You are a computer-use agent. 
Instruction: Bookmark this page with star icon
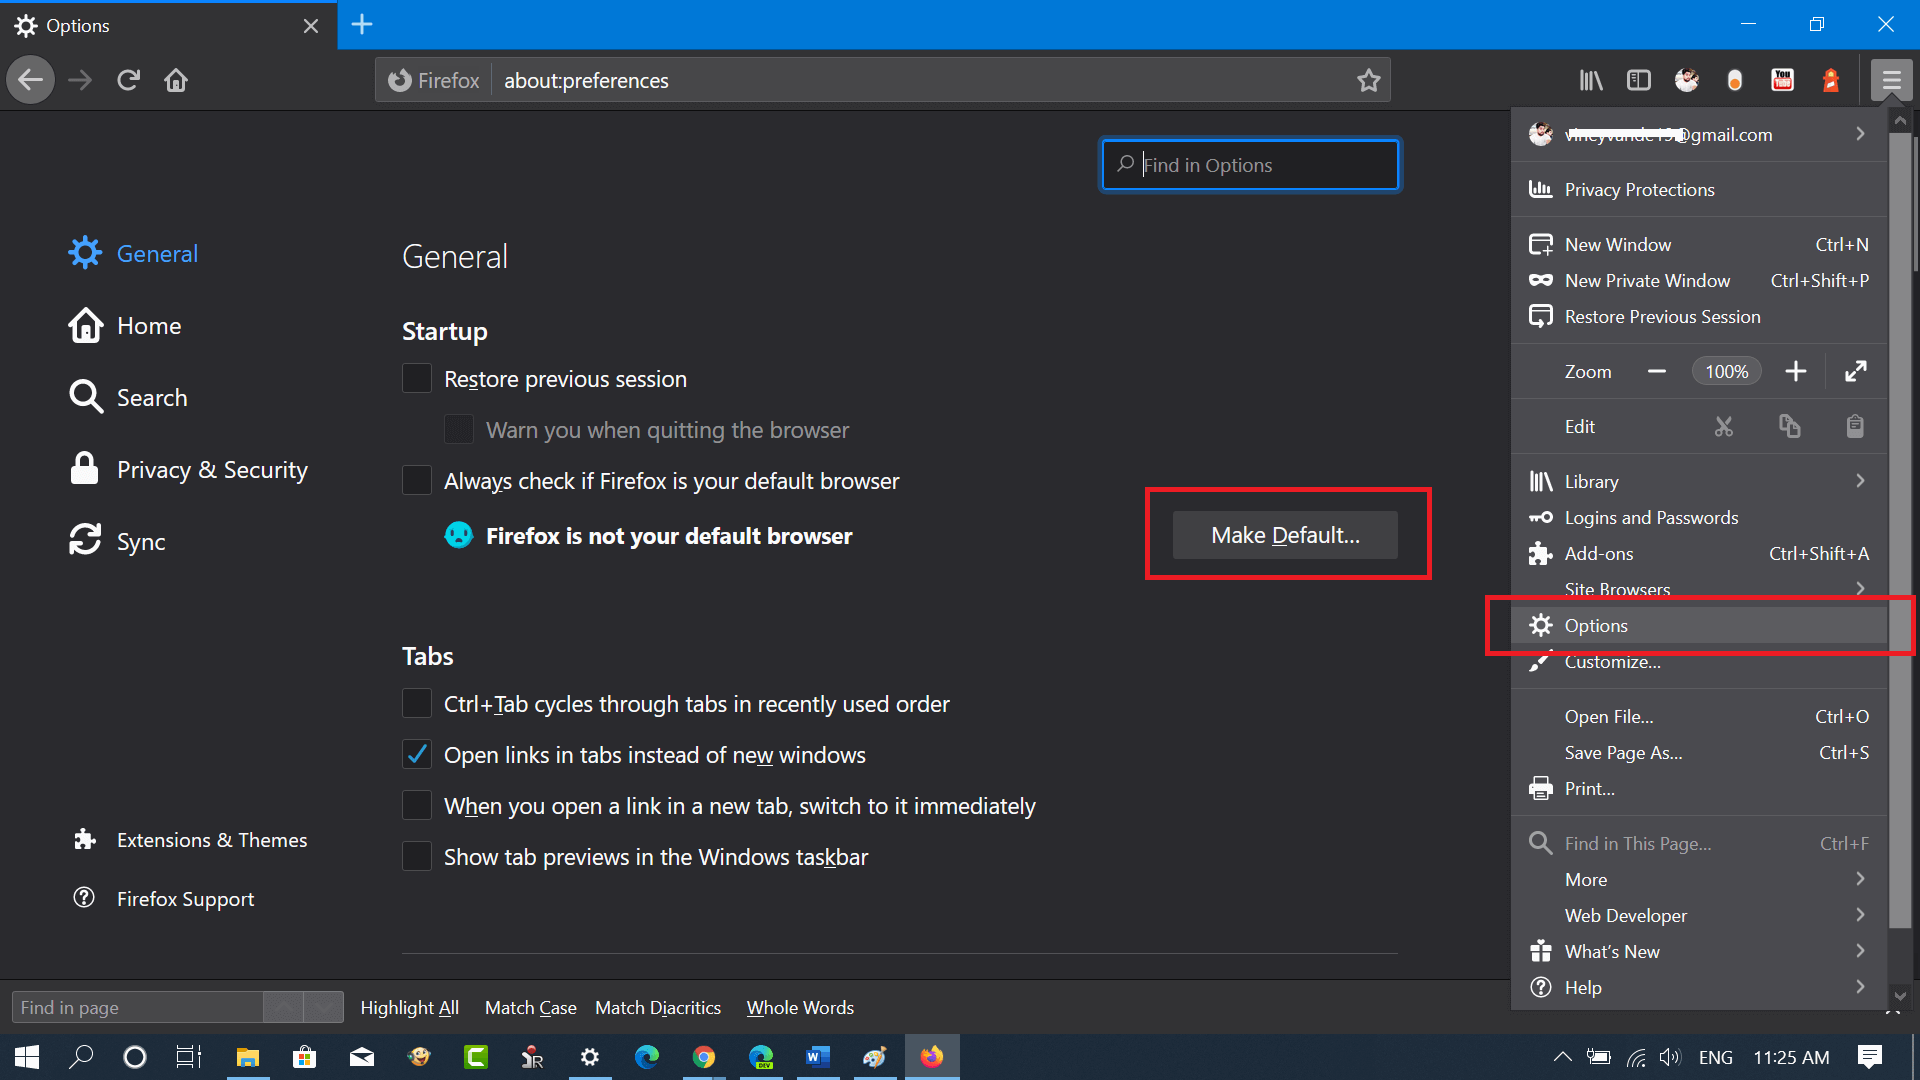[1368, 80]
